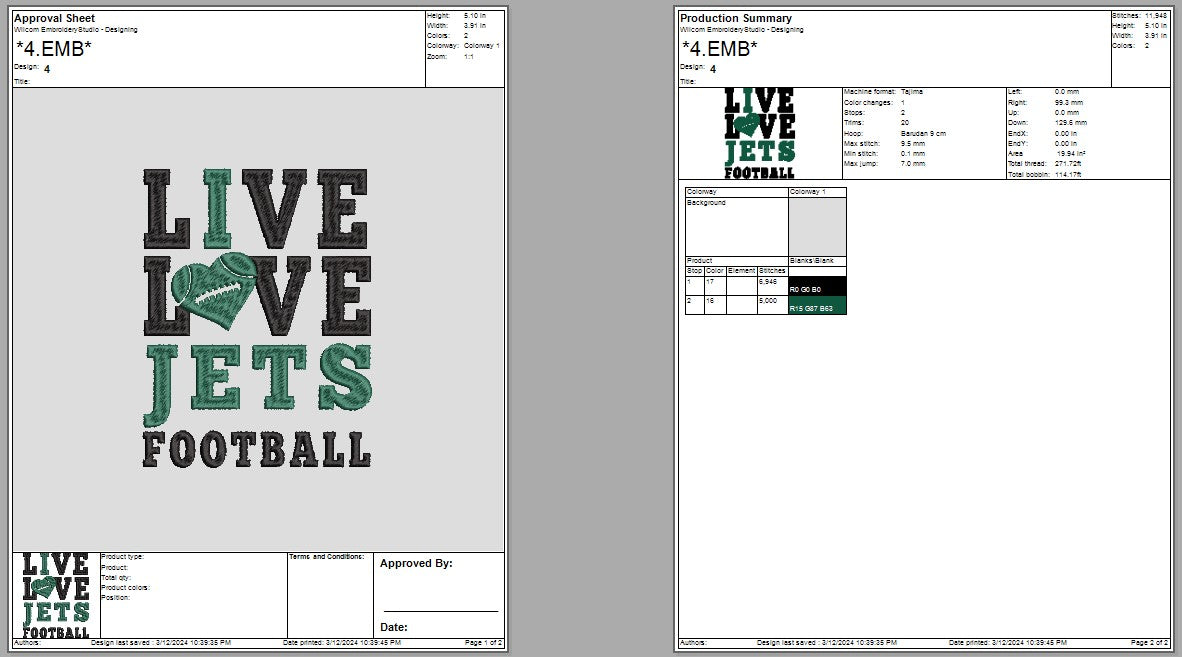Image resolution: width=1182 pixels, height=657 pixels.
Task: Click the gray Colorway 1 background swatch
Action: tap(817, 226)
